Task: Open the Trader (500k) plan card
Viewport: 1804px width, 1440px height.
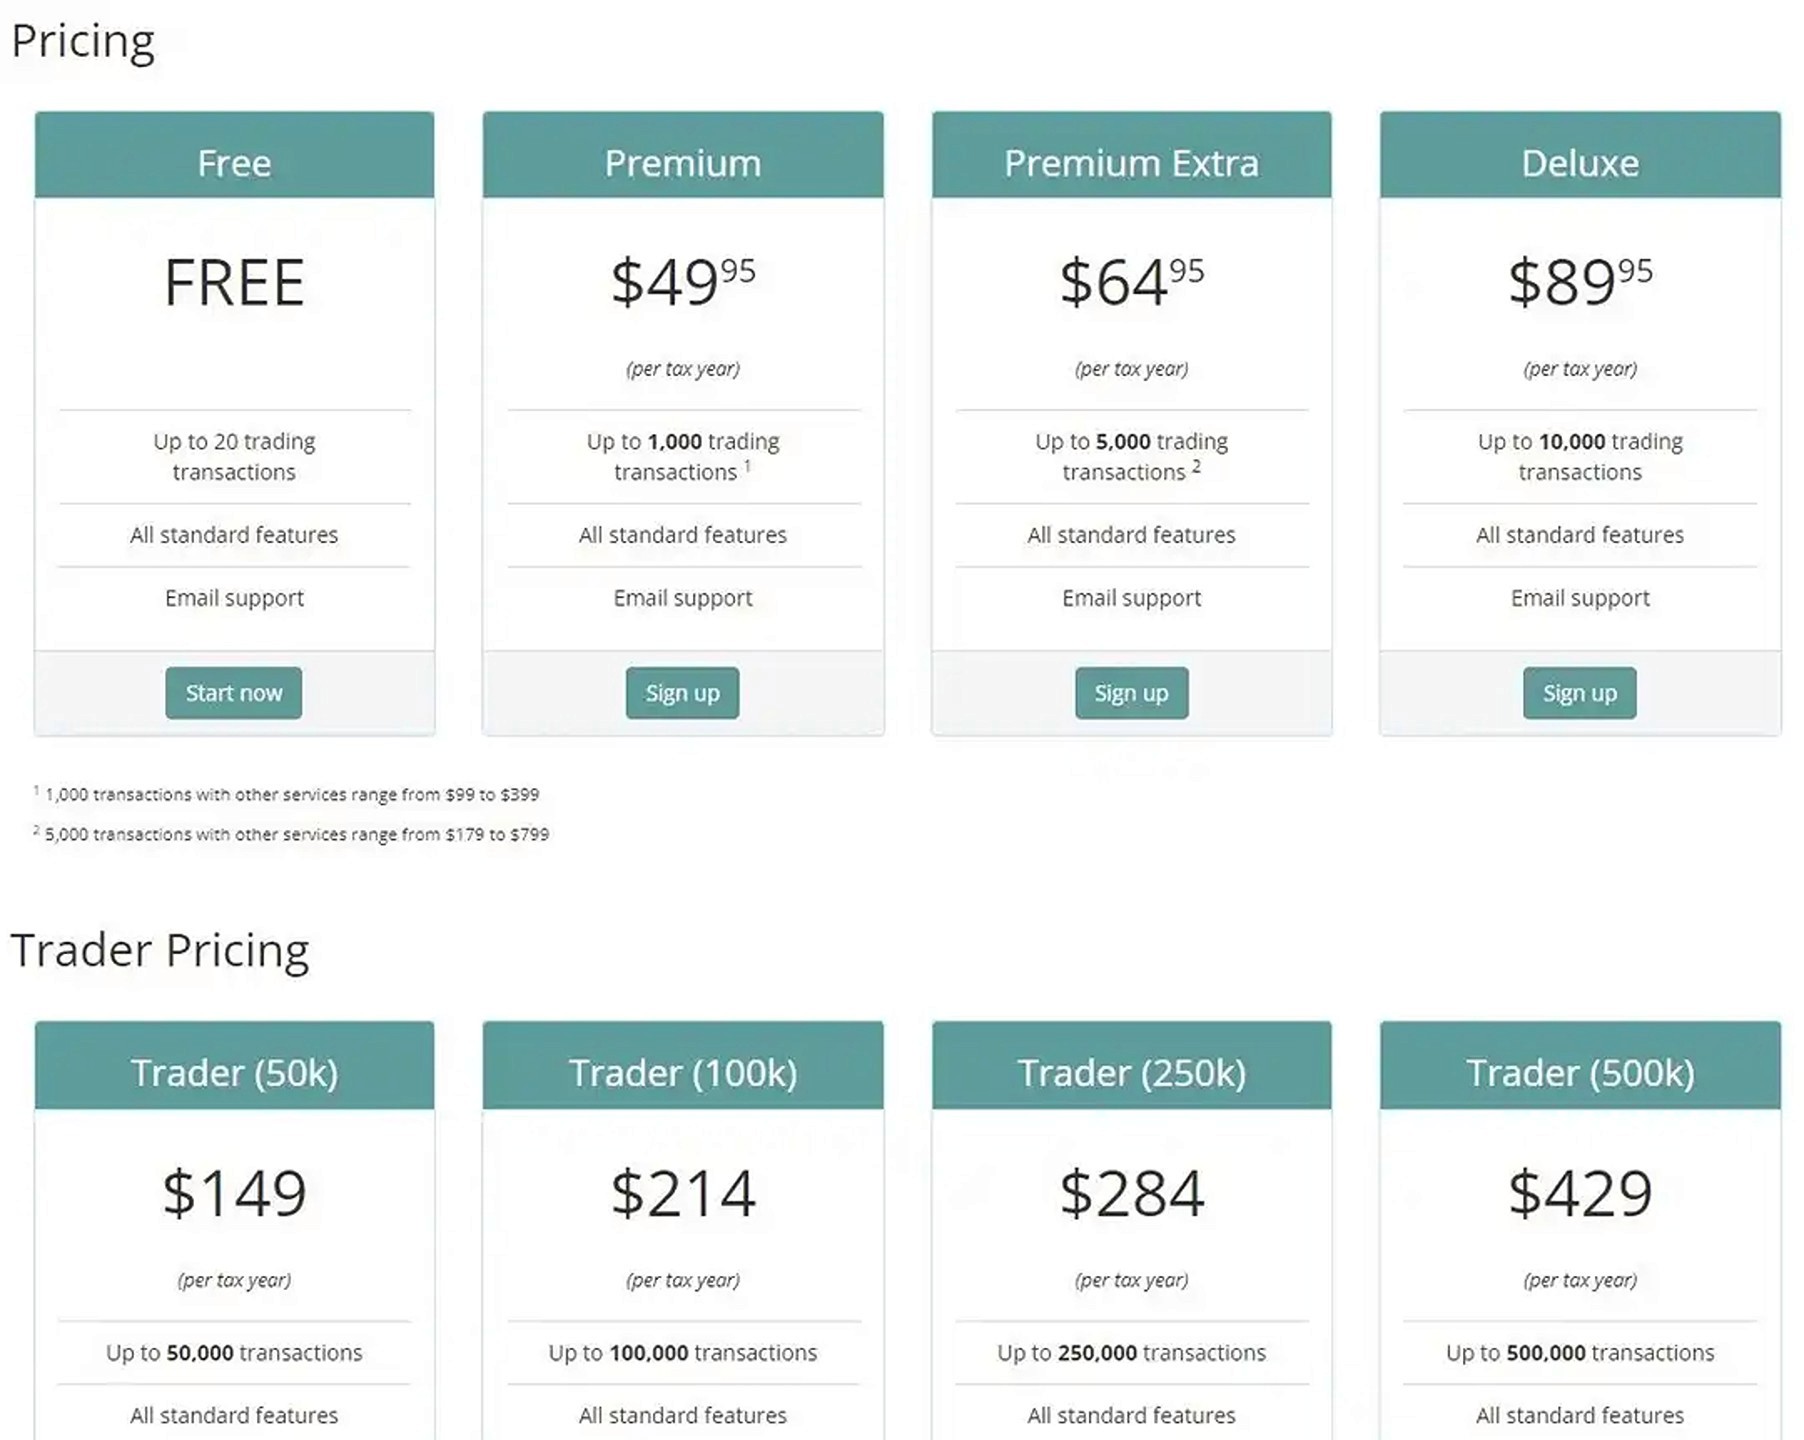Action: pyautogui.click(x=1580, y=1071)
